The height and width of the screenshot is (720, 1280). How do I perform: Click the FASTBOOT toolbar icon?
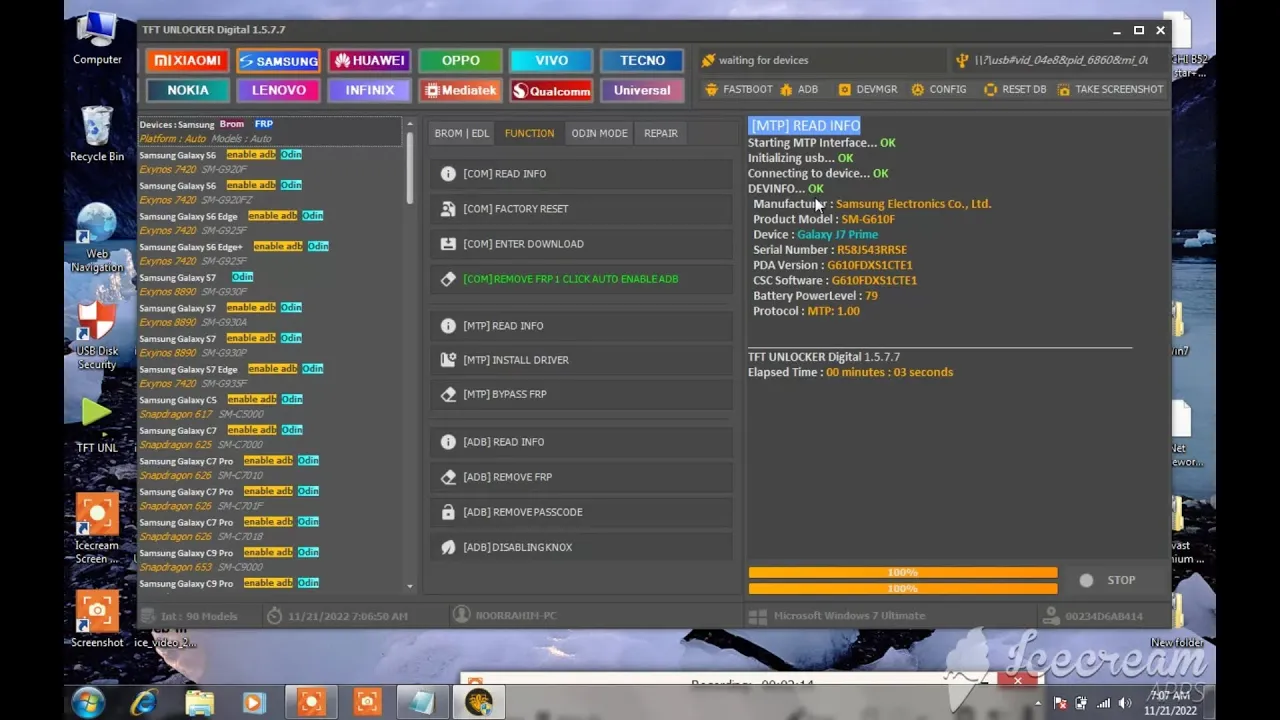(x=712, y=89)
